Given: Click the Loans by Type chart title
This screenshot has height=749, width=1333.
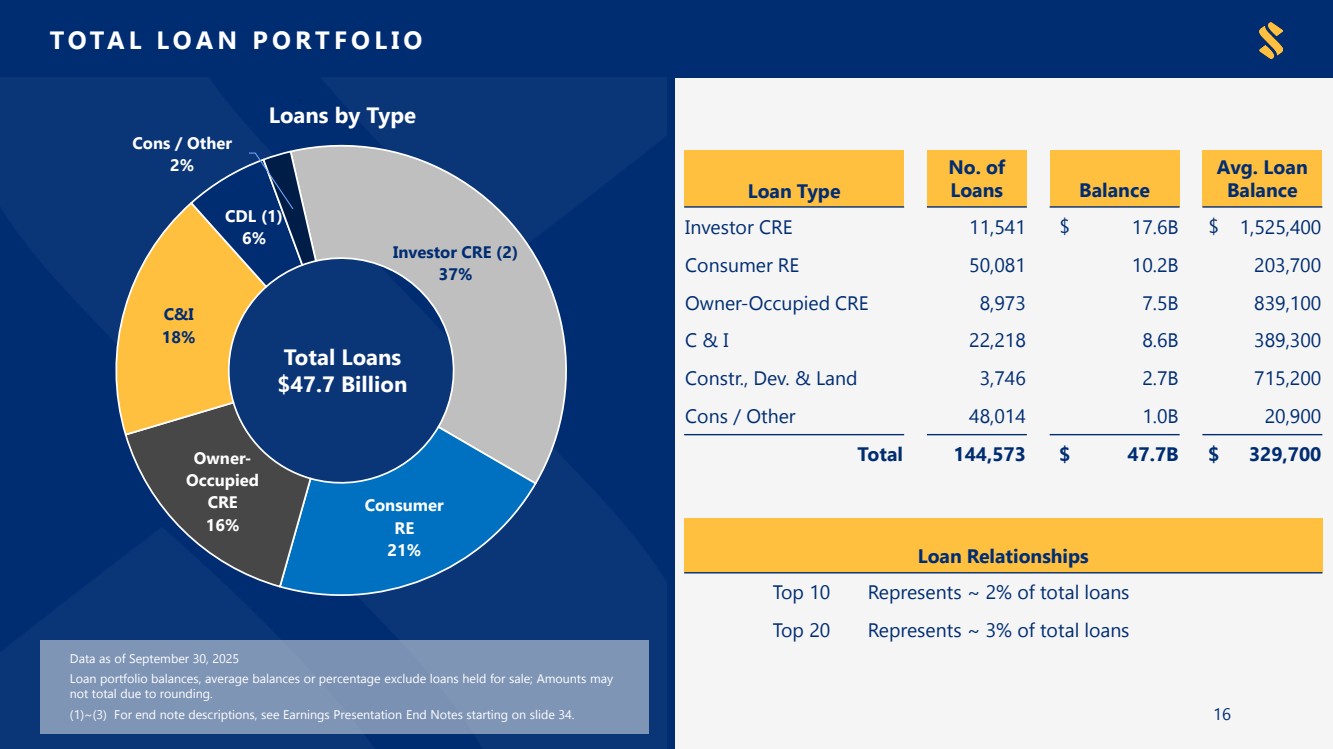Looking at the screenshot, I should (342, 116).
